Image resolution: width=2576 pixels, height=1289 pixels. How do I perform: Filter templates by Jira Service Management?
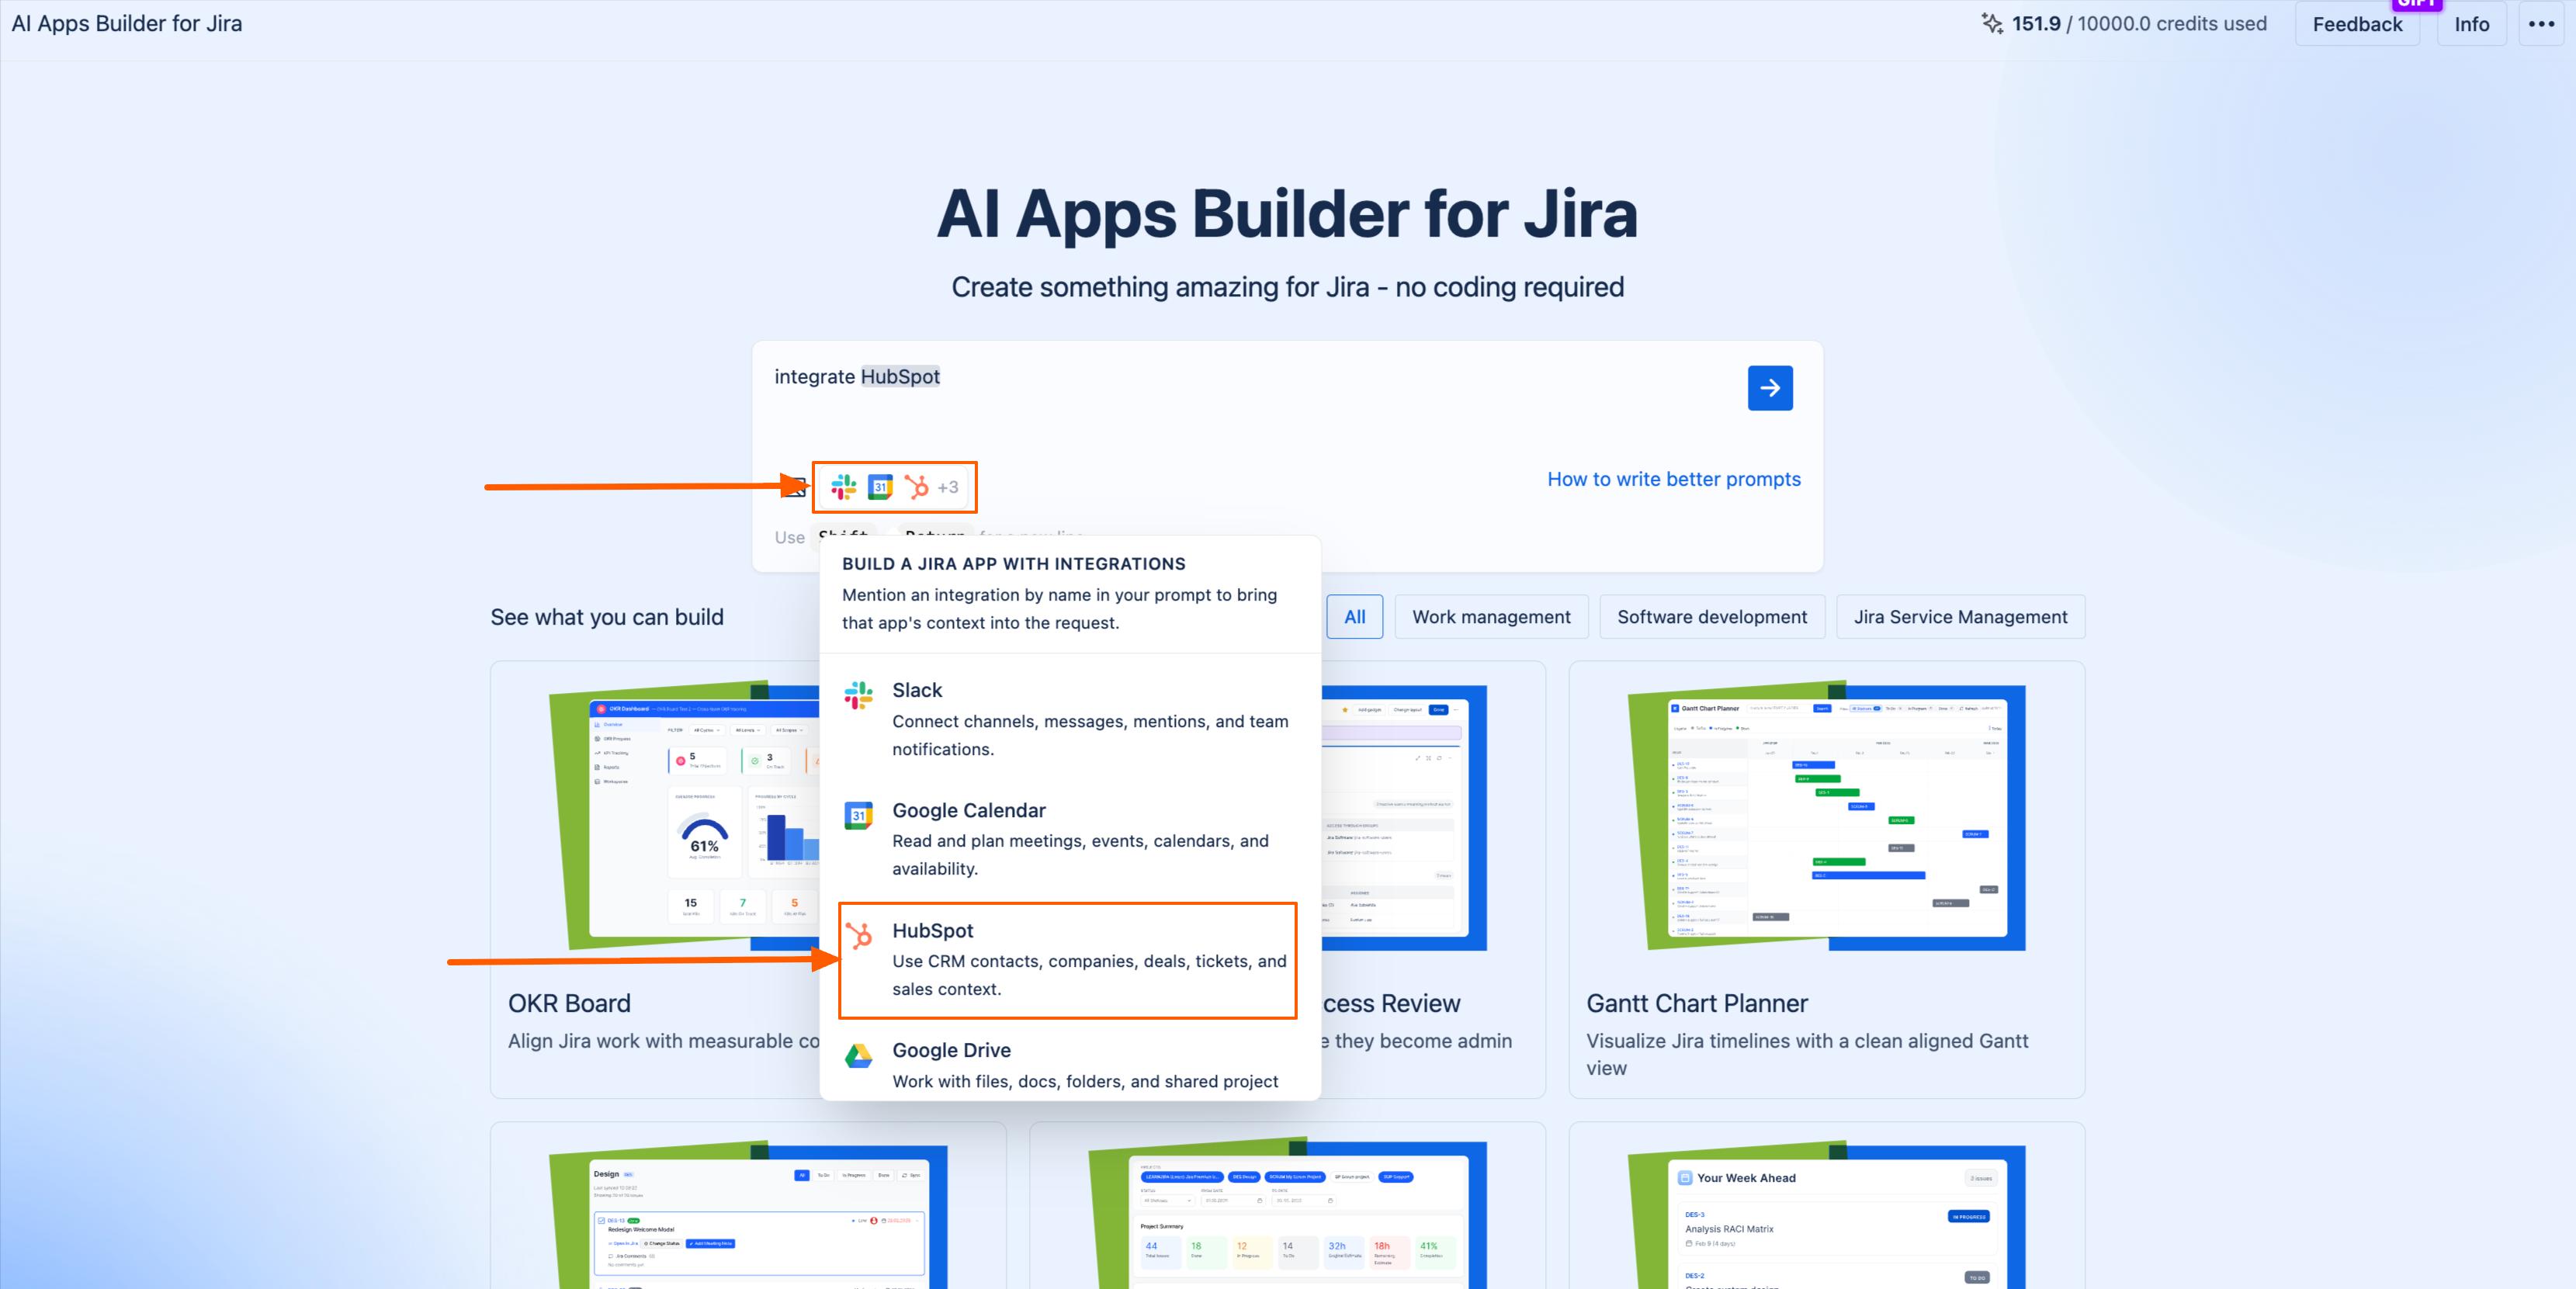pyautogui.click(x=1960, y=617)
